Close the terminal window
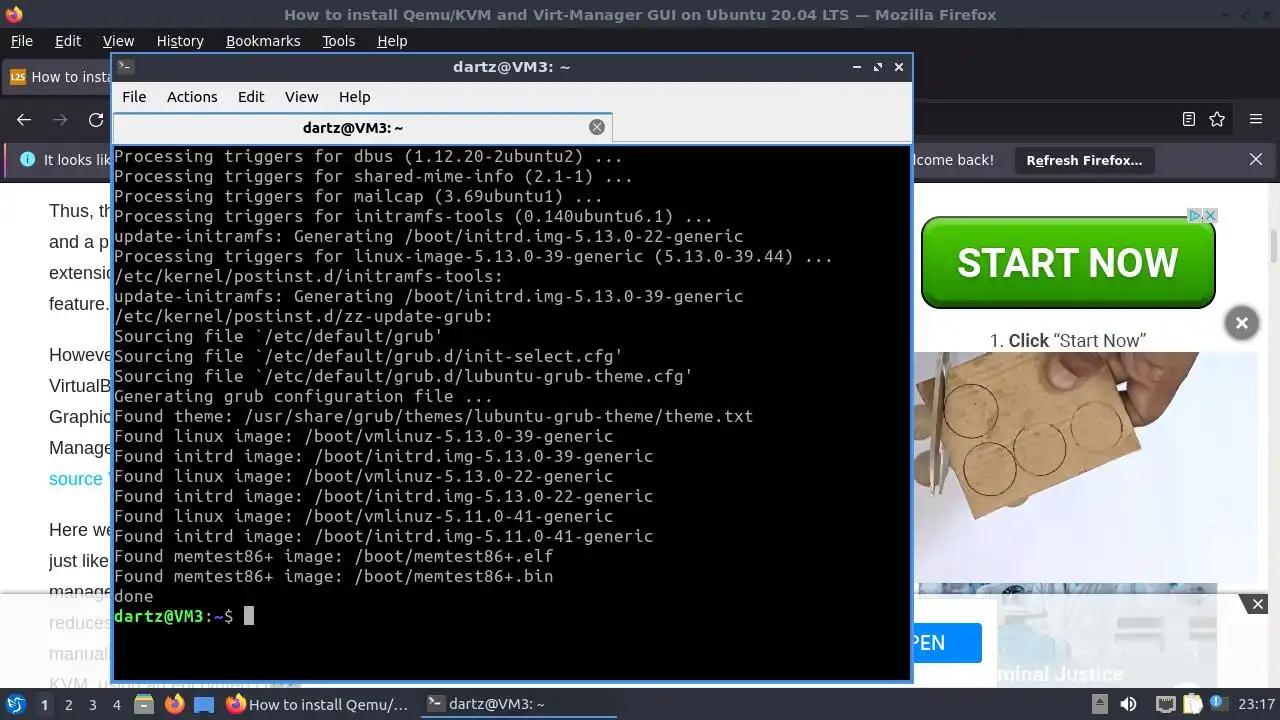The image size is (1280, 720). pyautogui.click(x=899, y=67)
